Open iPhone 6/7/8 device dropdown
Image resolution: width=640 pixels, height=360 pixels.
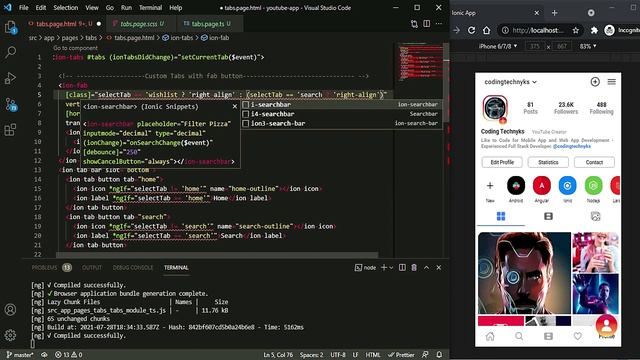coord(498,46)
